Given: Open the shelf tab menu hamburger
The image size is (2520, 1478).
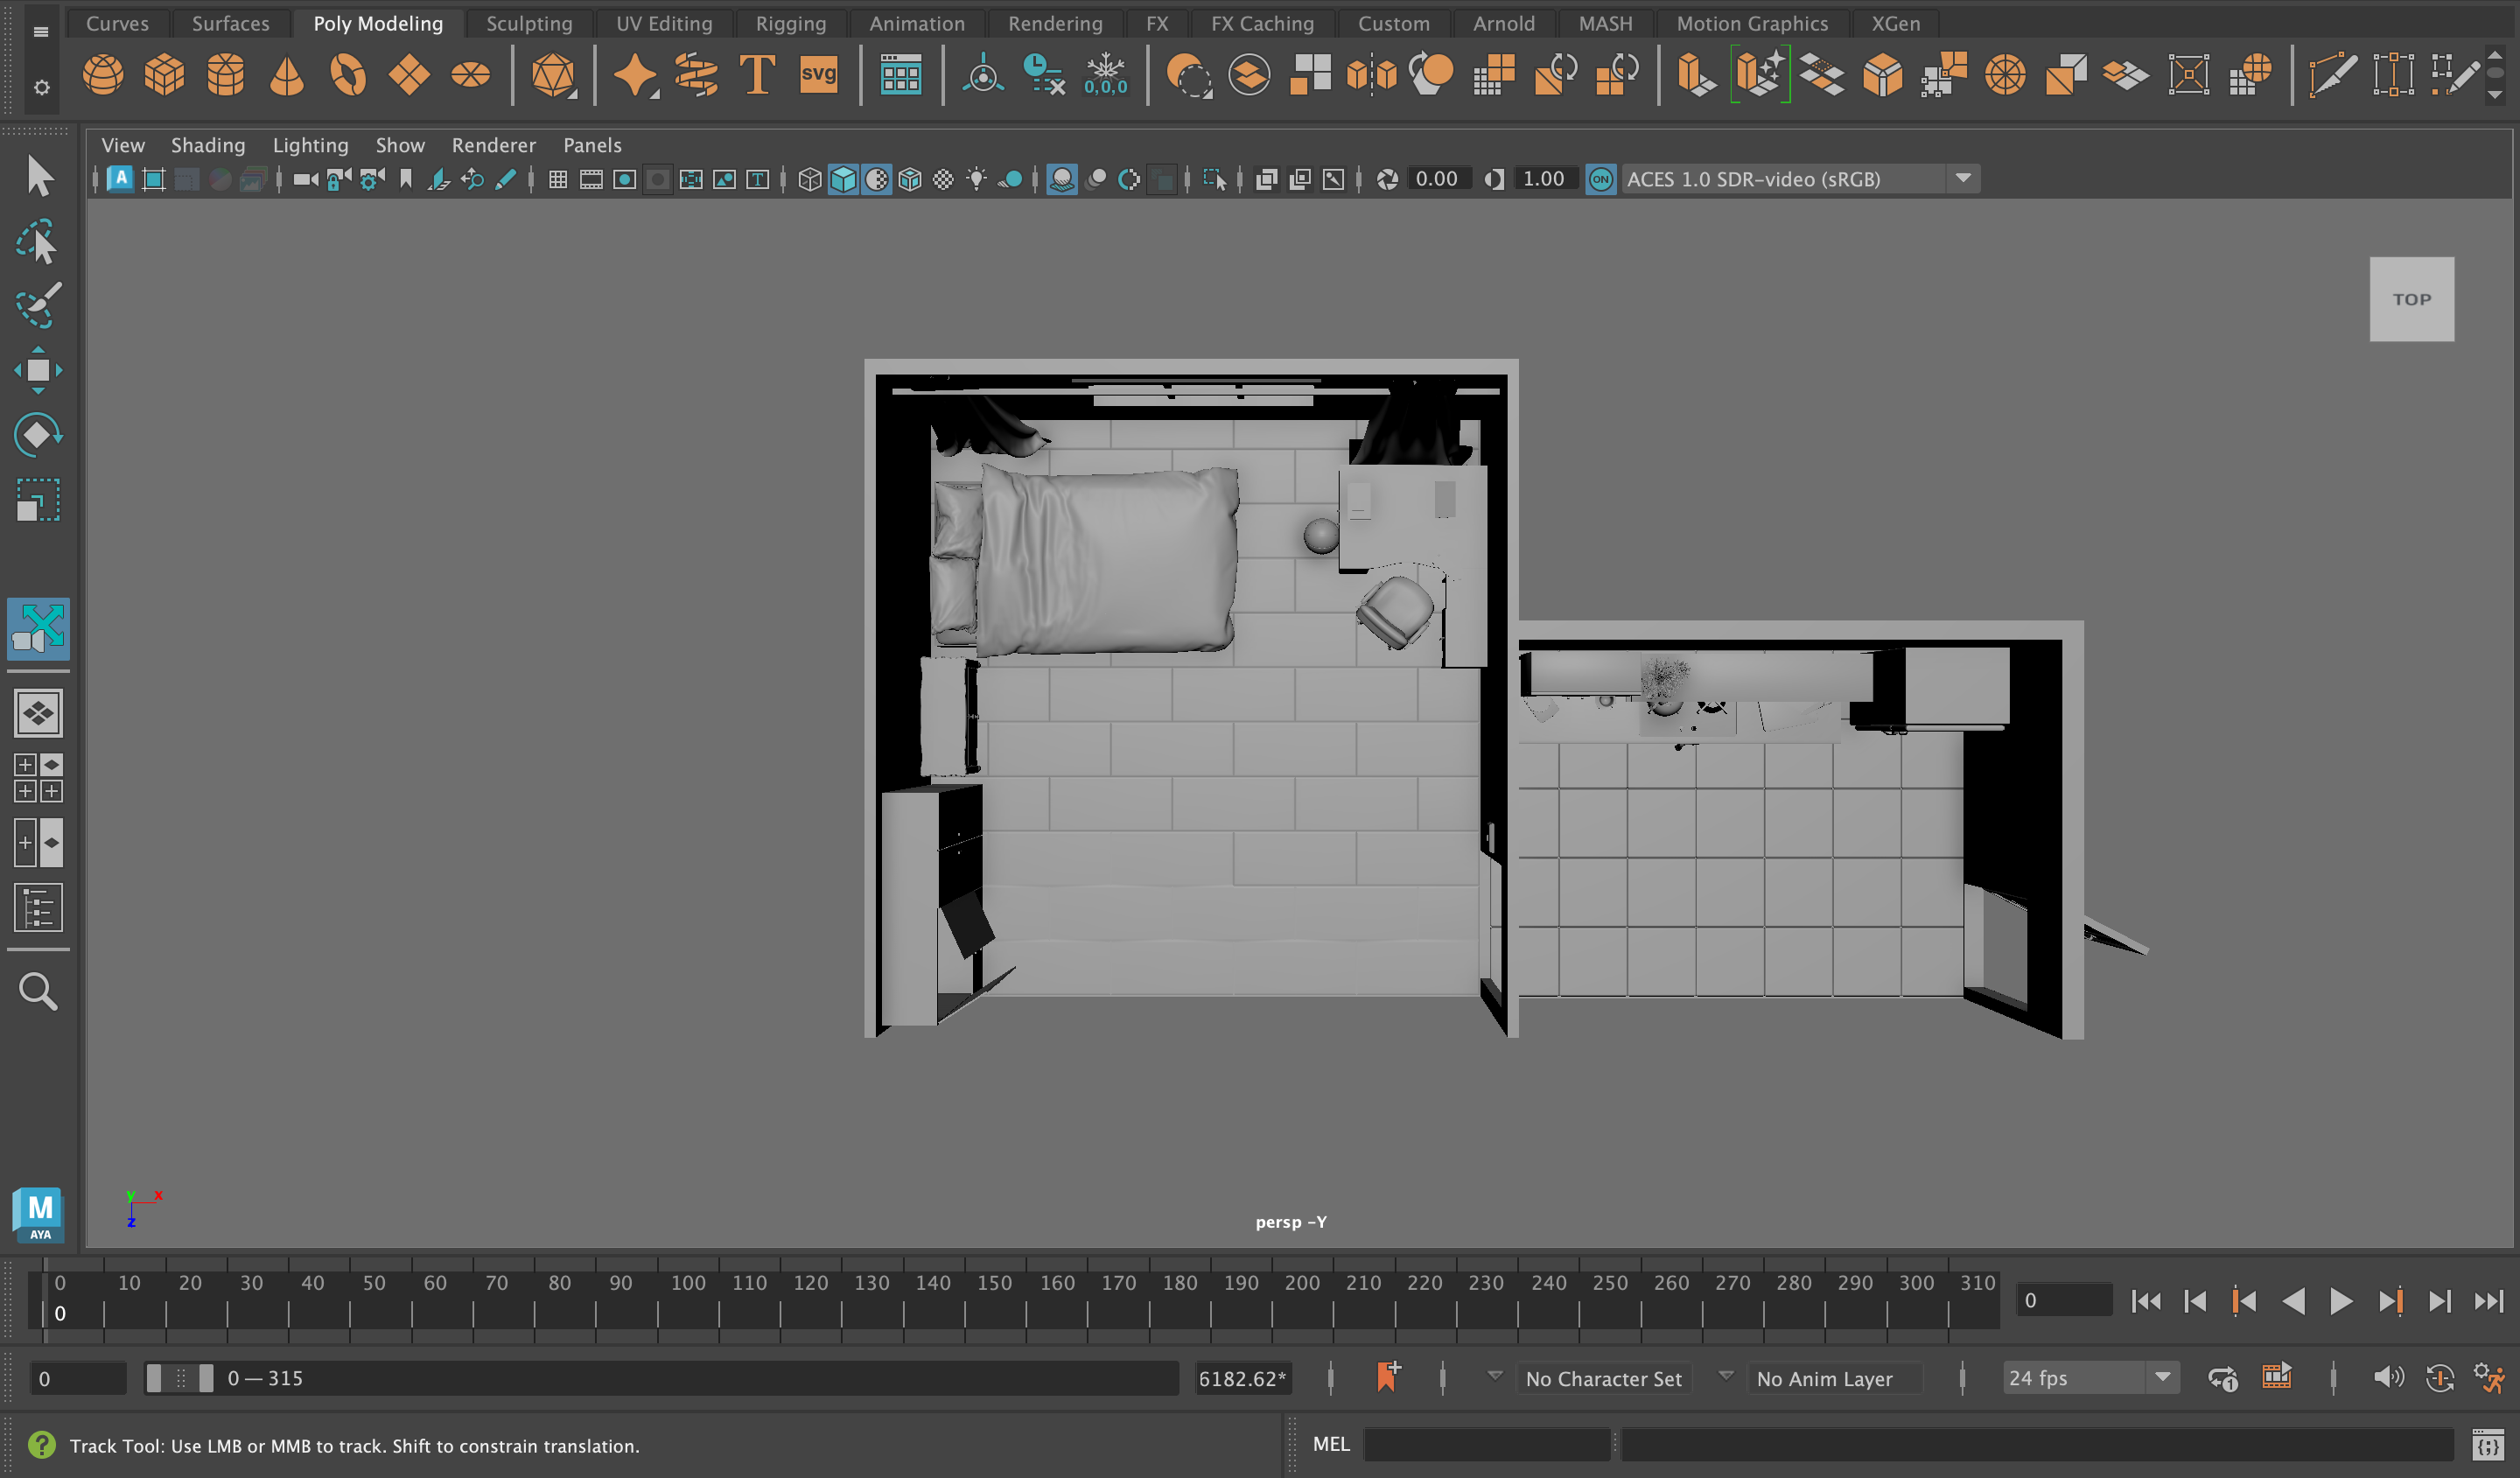Looking at the screenshot, I should tap(41, 32).
